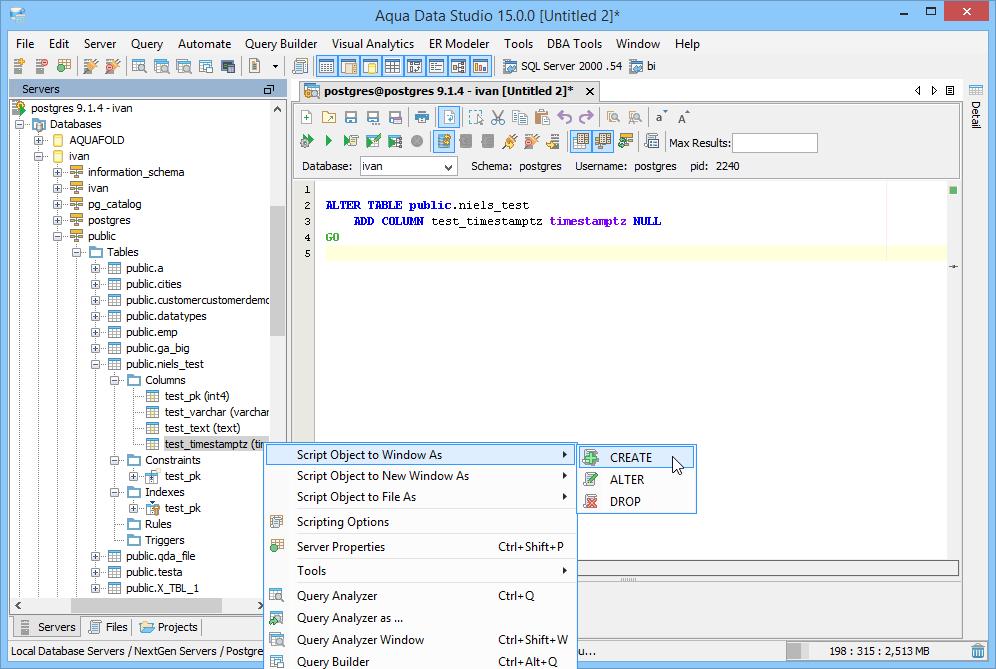Toggle the grid results icon before Max Results
The width and height of the screenshot is (996, 669).
(581, 141)
